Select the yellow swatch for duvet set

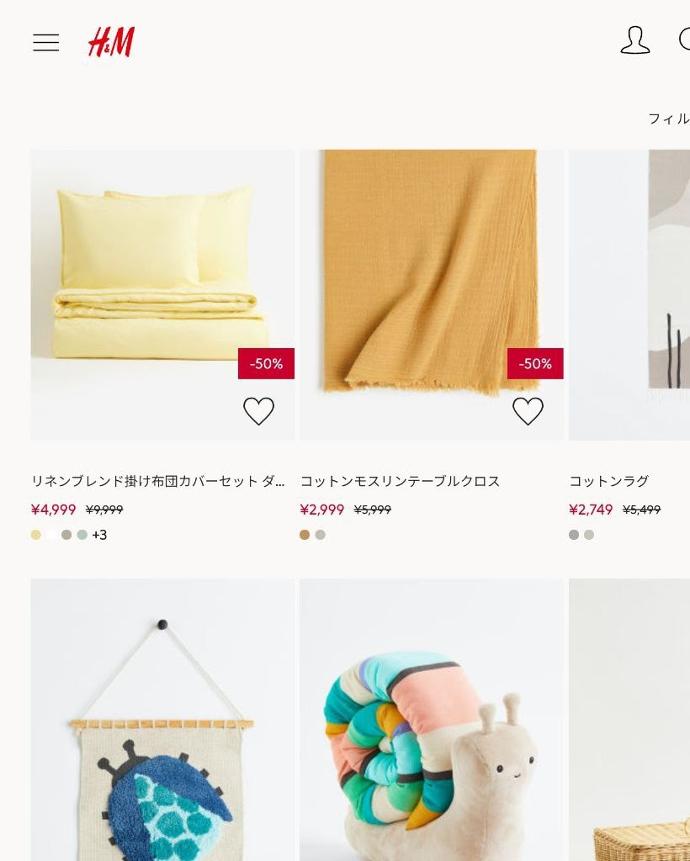tap(36, 535)
